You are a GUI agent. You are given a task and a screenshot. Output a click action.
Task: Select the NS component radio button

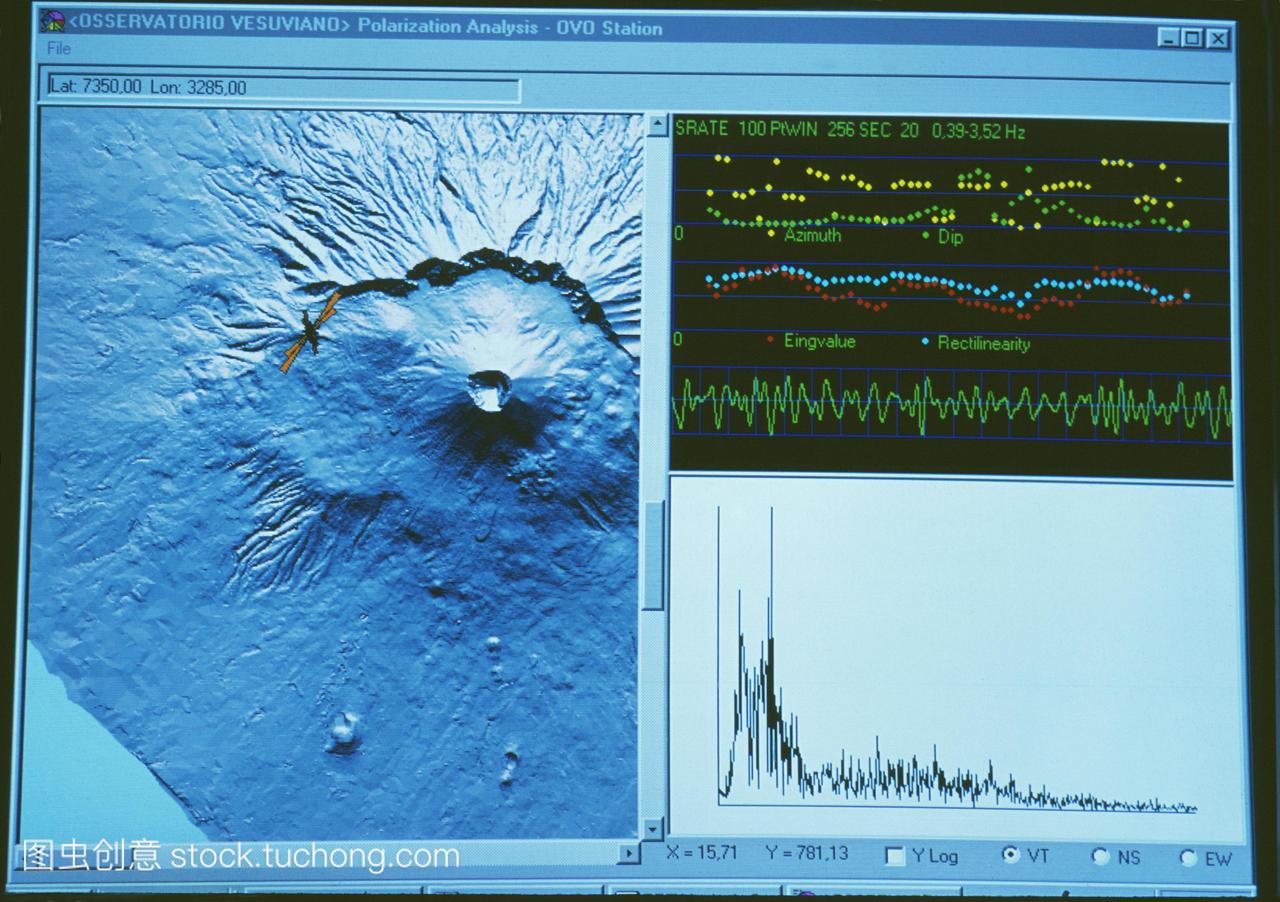tap(1101, 856)
